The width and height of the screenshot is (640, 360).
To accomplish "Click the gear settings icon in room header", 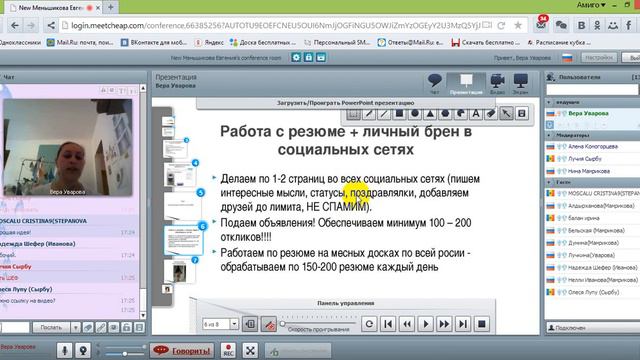I will (296, 58).
